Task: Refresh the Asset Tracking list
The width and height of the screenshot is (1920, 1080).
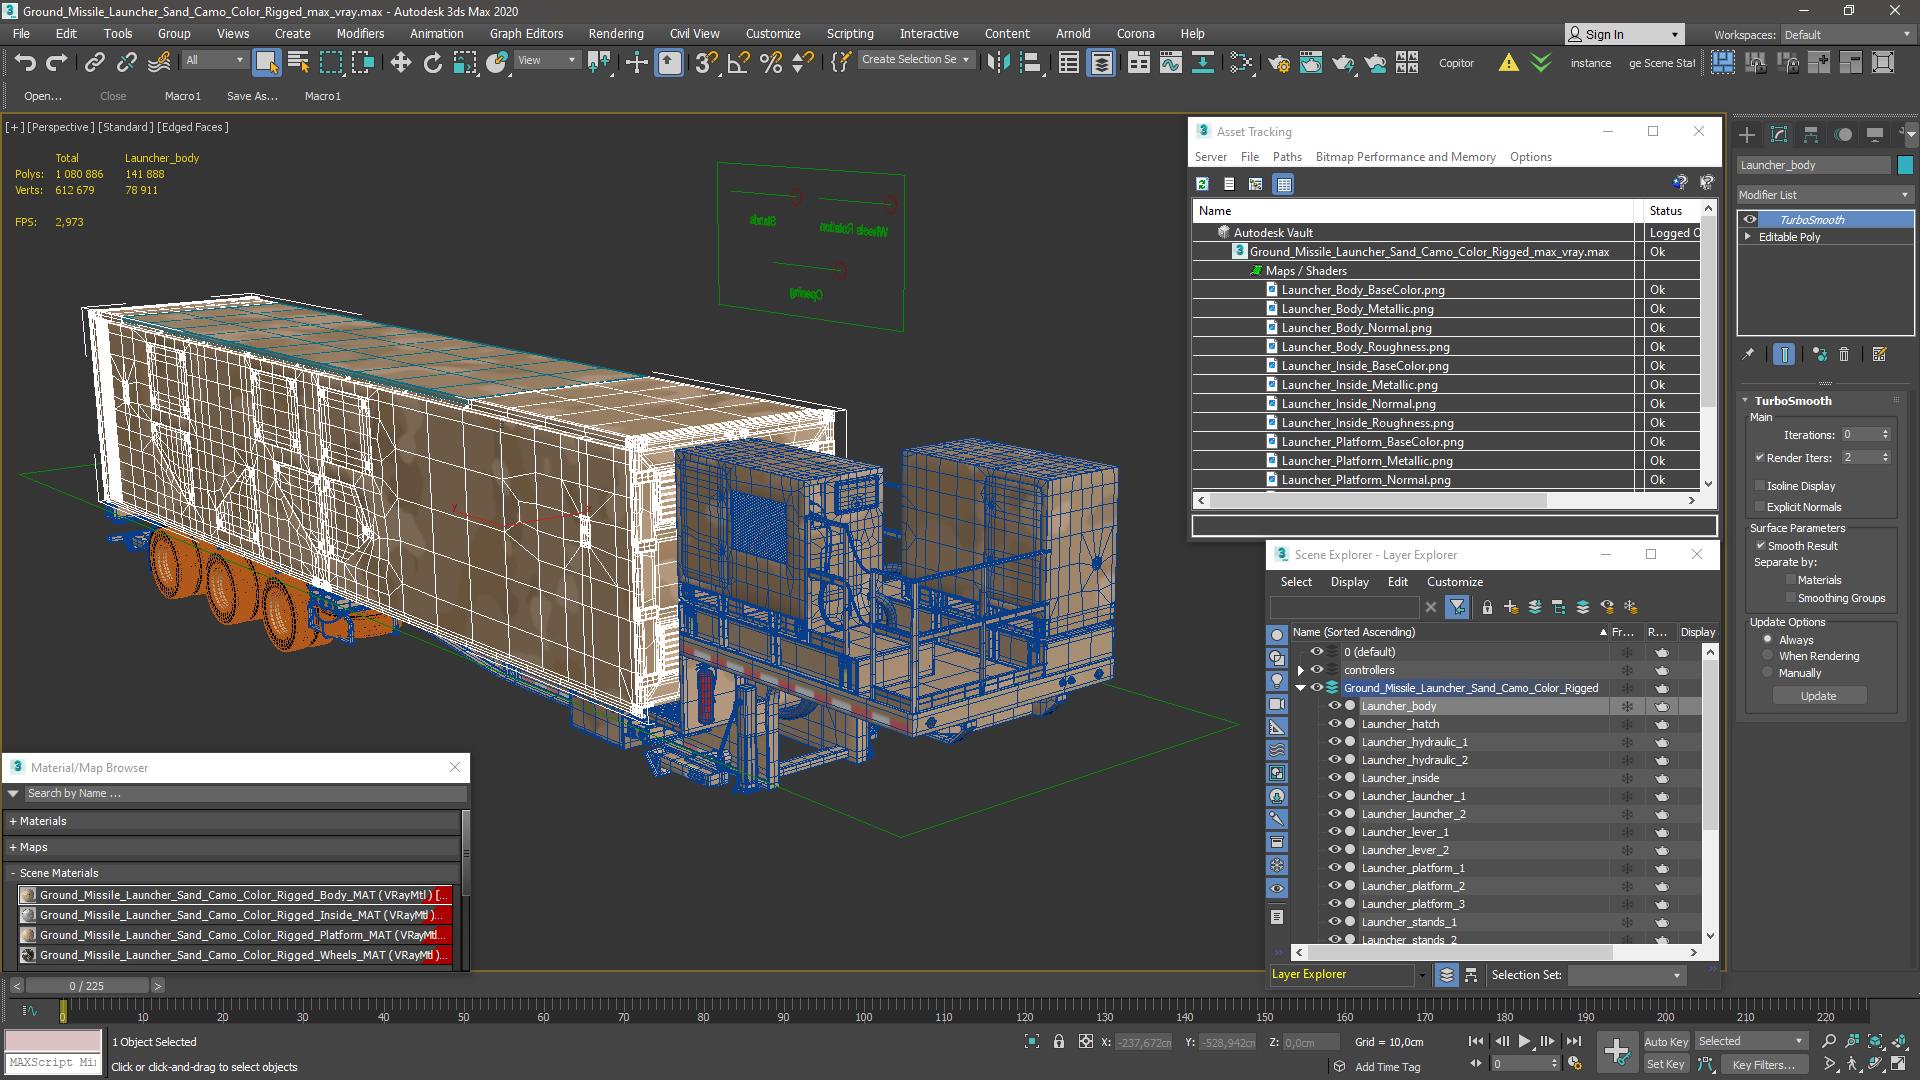Action: tap(1203, 184)
